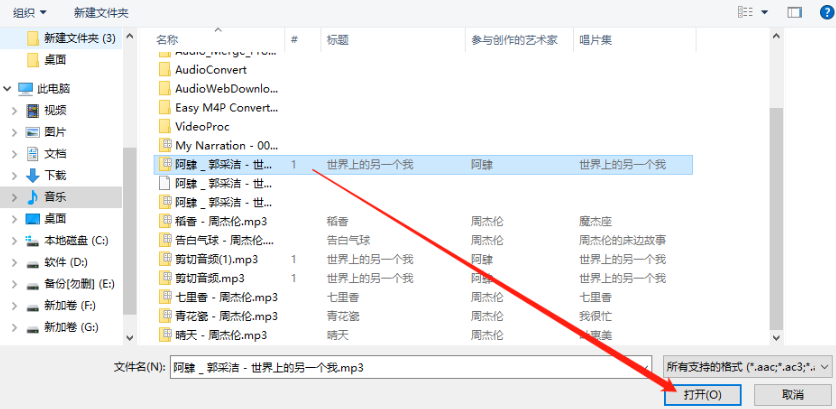Select 晴天 - 周杰伦.mp3 file
The image size is (836, 409).
click(221, 335)
